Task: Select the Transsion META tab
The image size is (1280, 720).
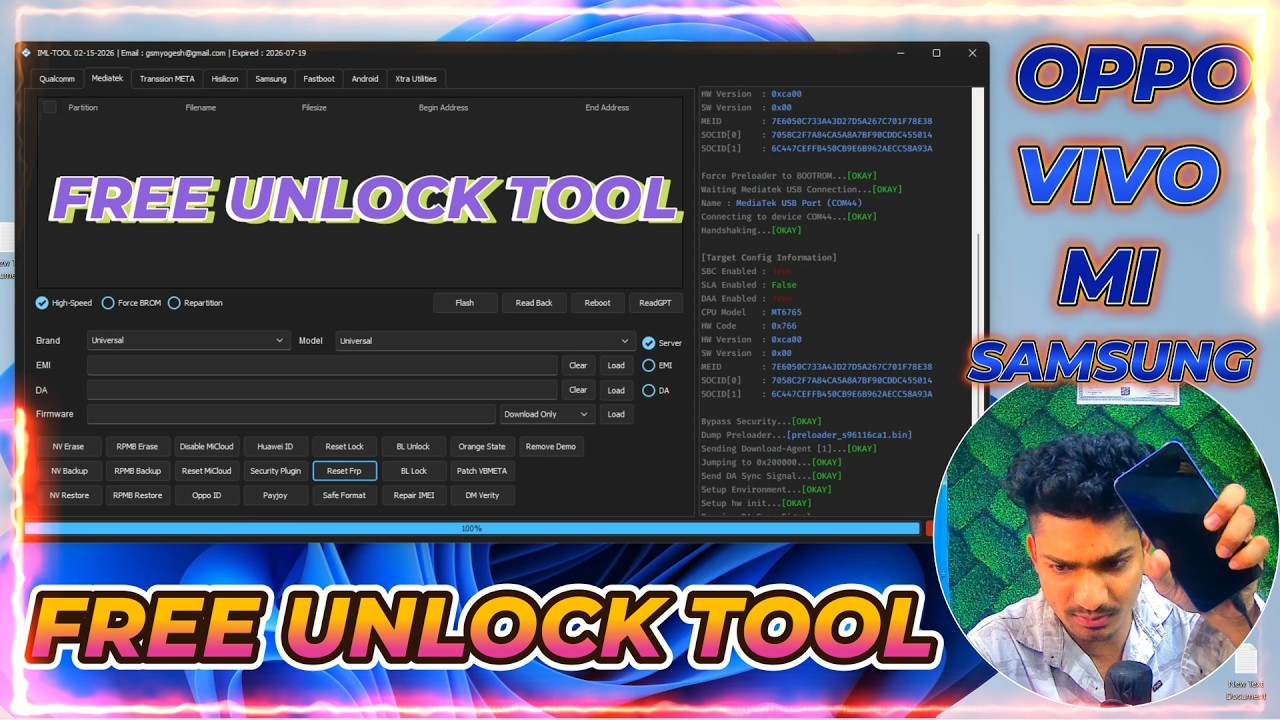Action: 167,79
